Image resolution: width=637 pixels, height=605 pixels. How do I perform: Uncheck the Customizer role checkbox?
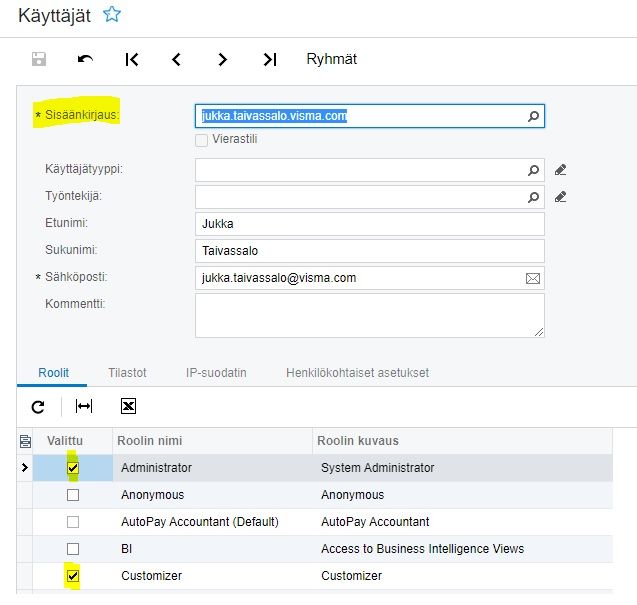(73, 576)
